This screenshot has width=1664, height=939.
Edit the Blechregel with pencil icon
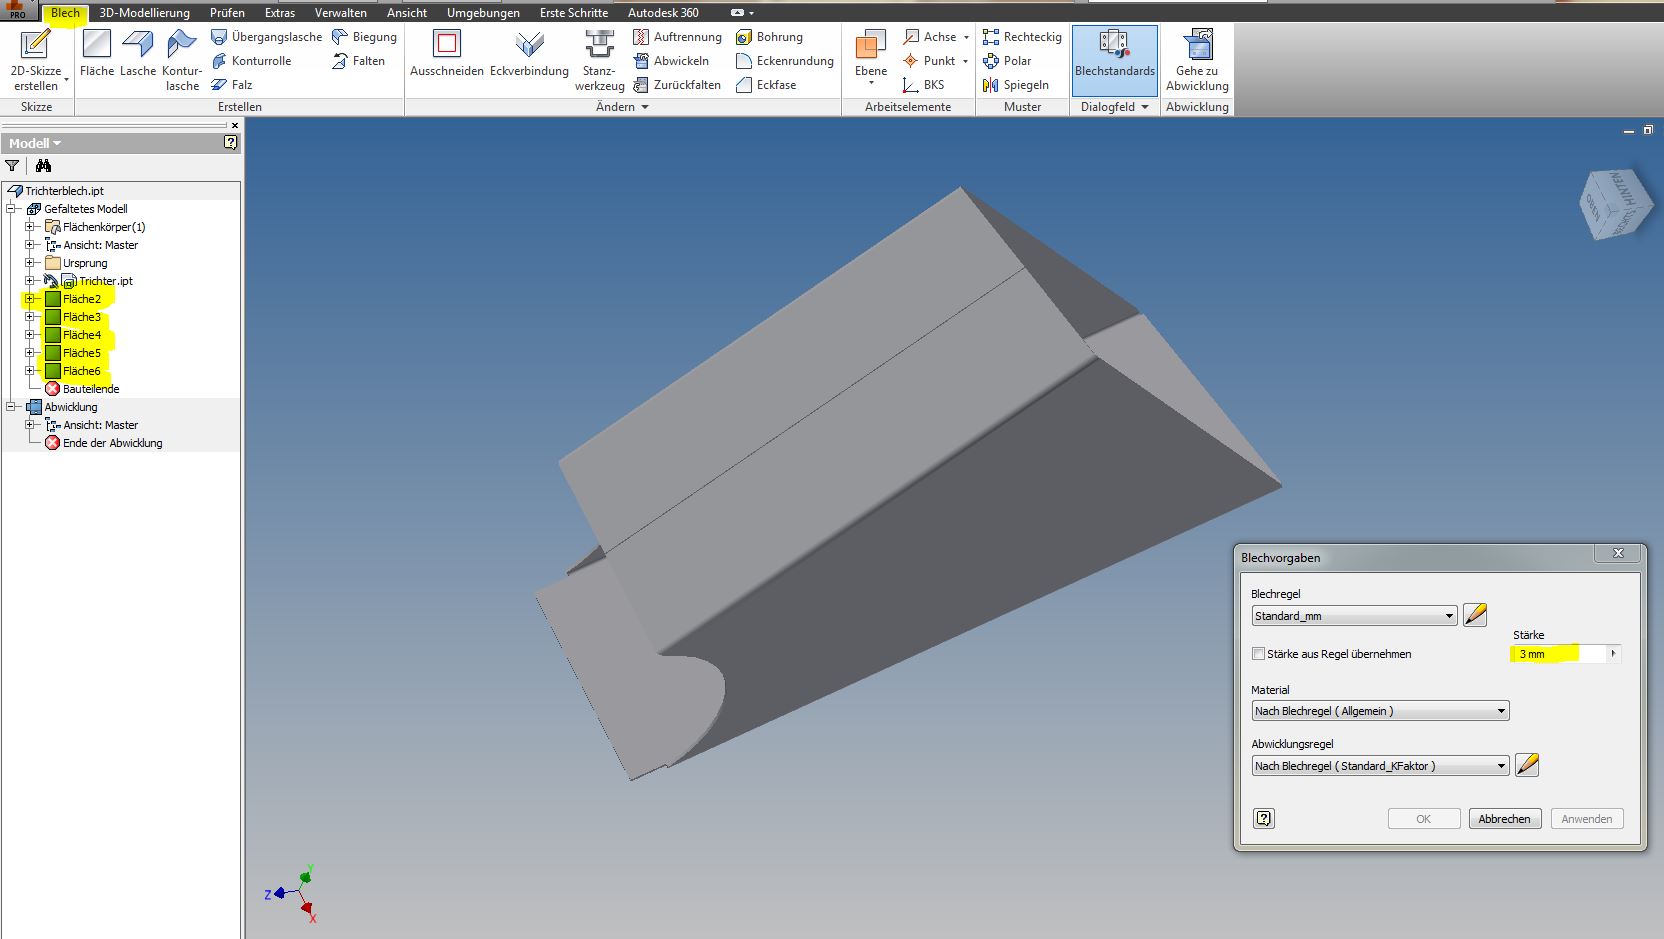click(1475, 615)
